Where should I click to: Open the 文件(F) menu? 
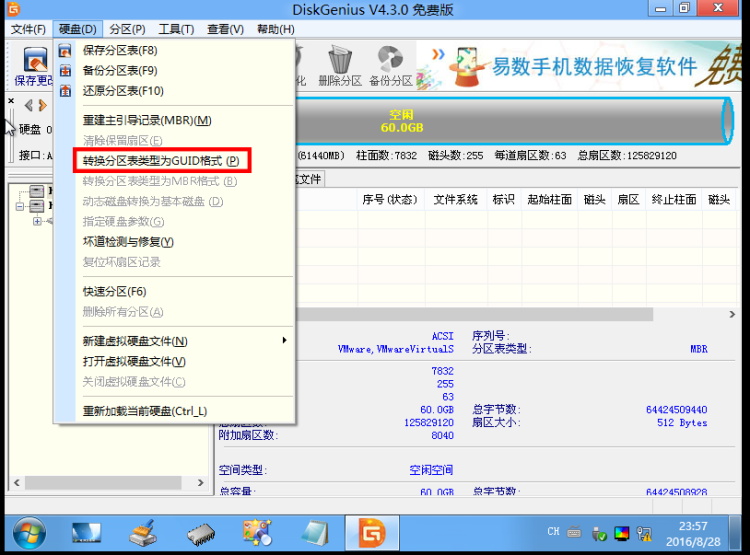click(x=28, y=30)
